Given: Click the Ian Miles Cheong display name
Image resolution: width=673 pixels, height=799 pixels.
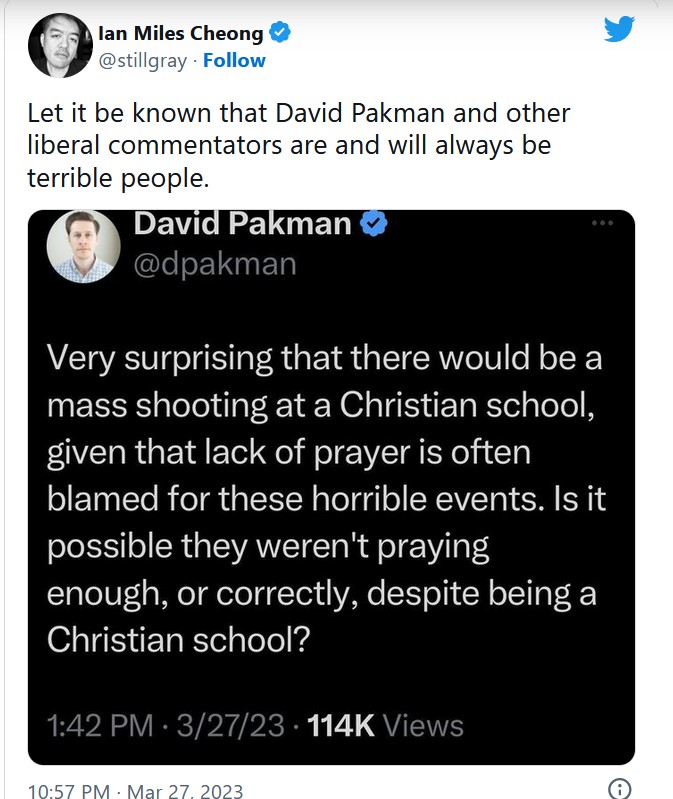Looking at the screenshot, I should (x=180, y=33).
